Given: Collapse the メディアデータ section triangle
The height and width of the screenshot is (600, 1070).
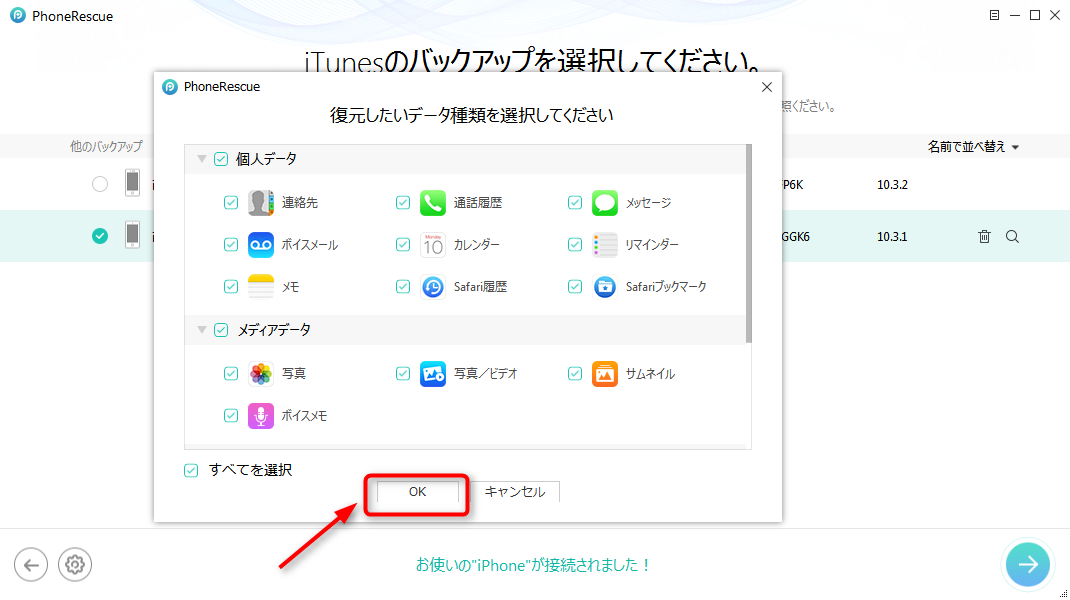Looking at the screenshot, I should tap(202, 330).
